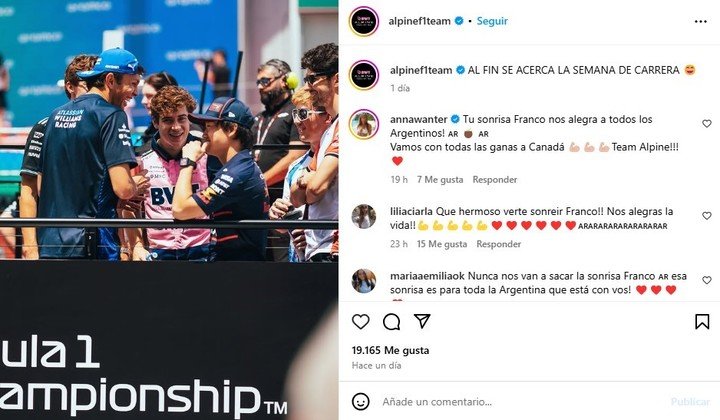
Task: Focus the Añade un comentario field
Action: pos(521,402)
